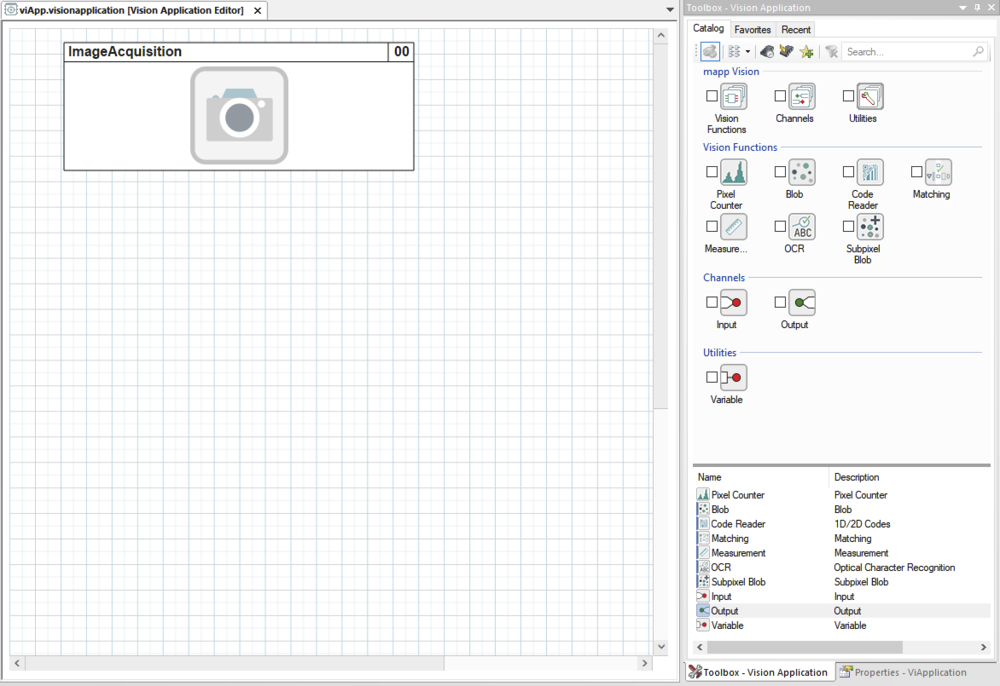Screen dimensions: 1000x686
Task: Close the viApp.visionapplication editor tab
Action: click(258, 10)
